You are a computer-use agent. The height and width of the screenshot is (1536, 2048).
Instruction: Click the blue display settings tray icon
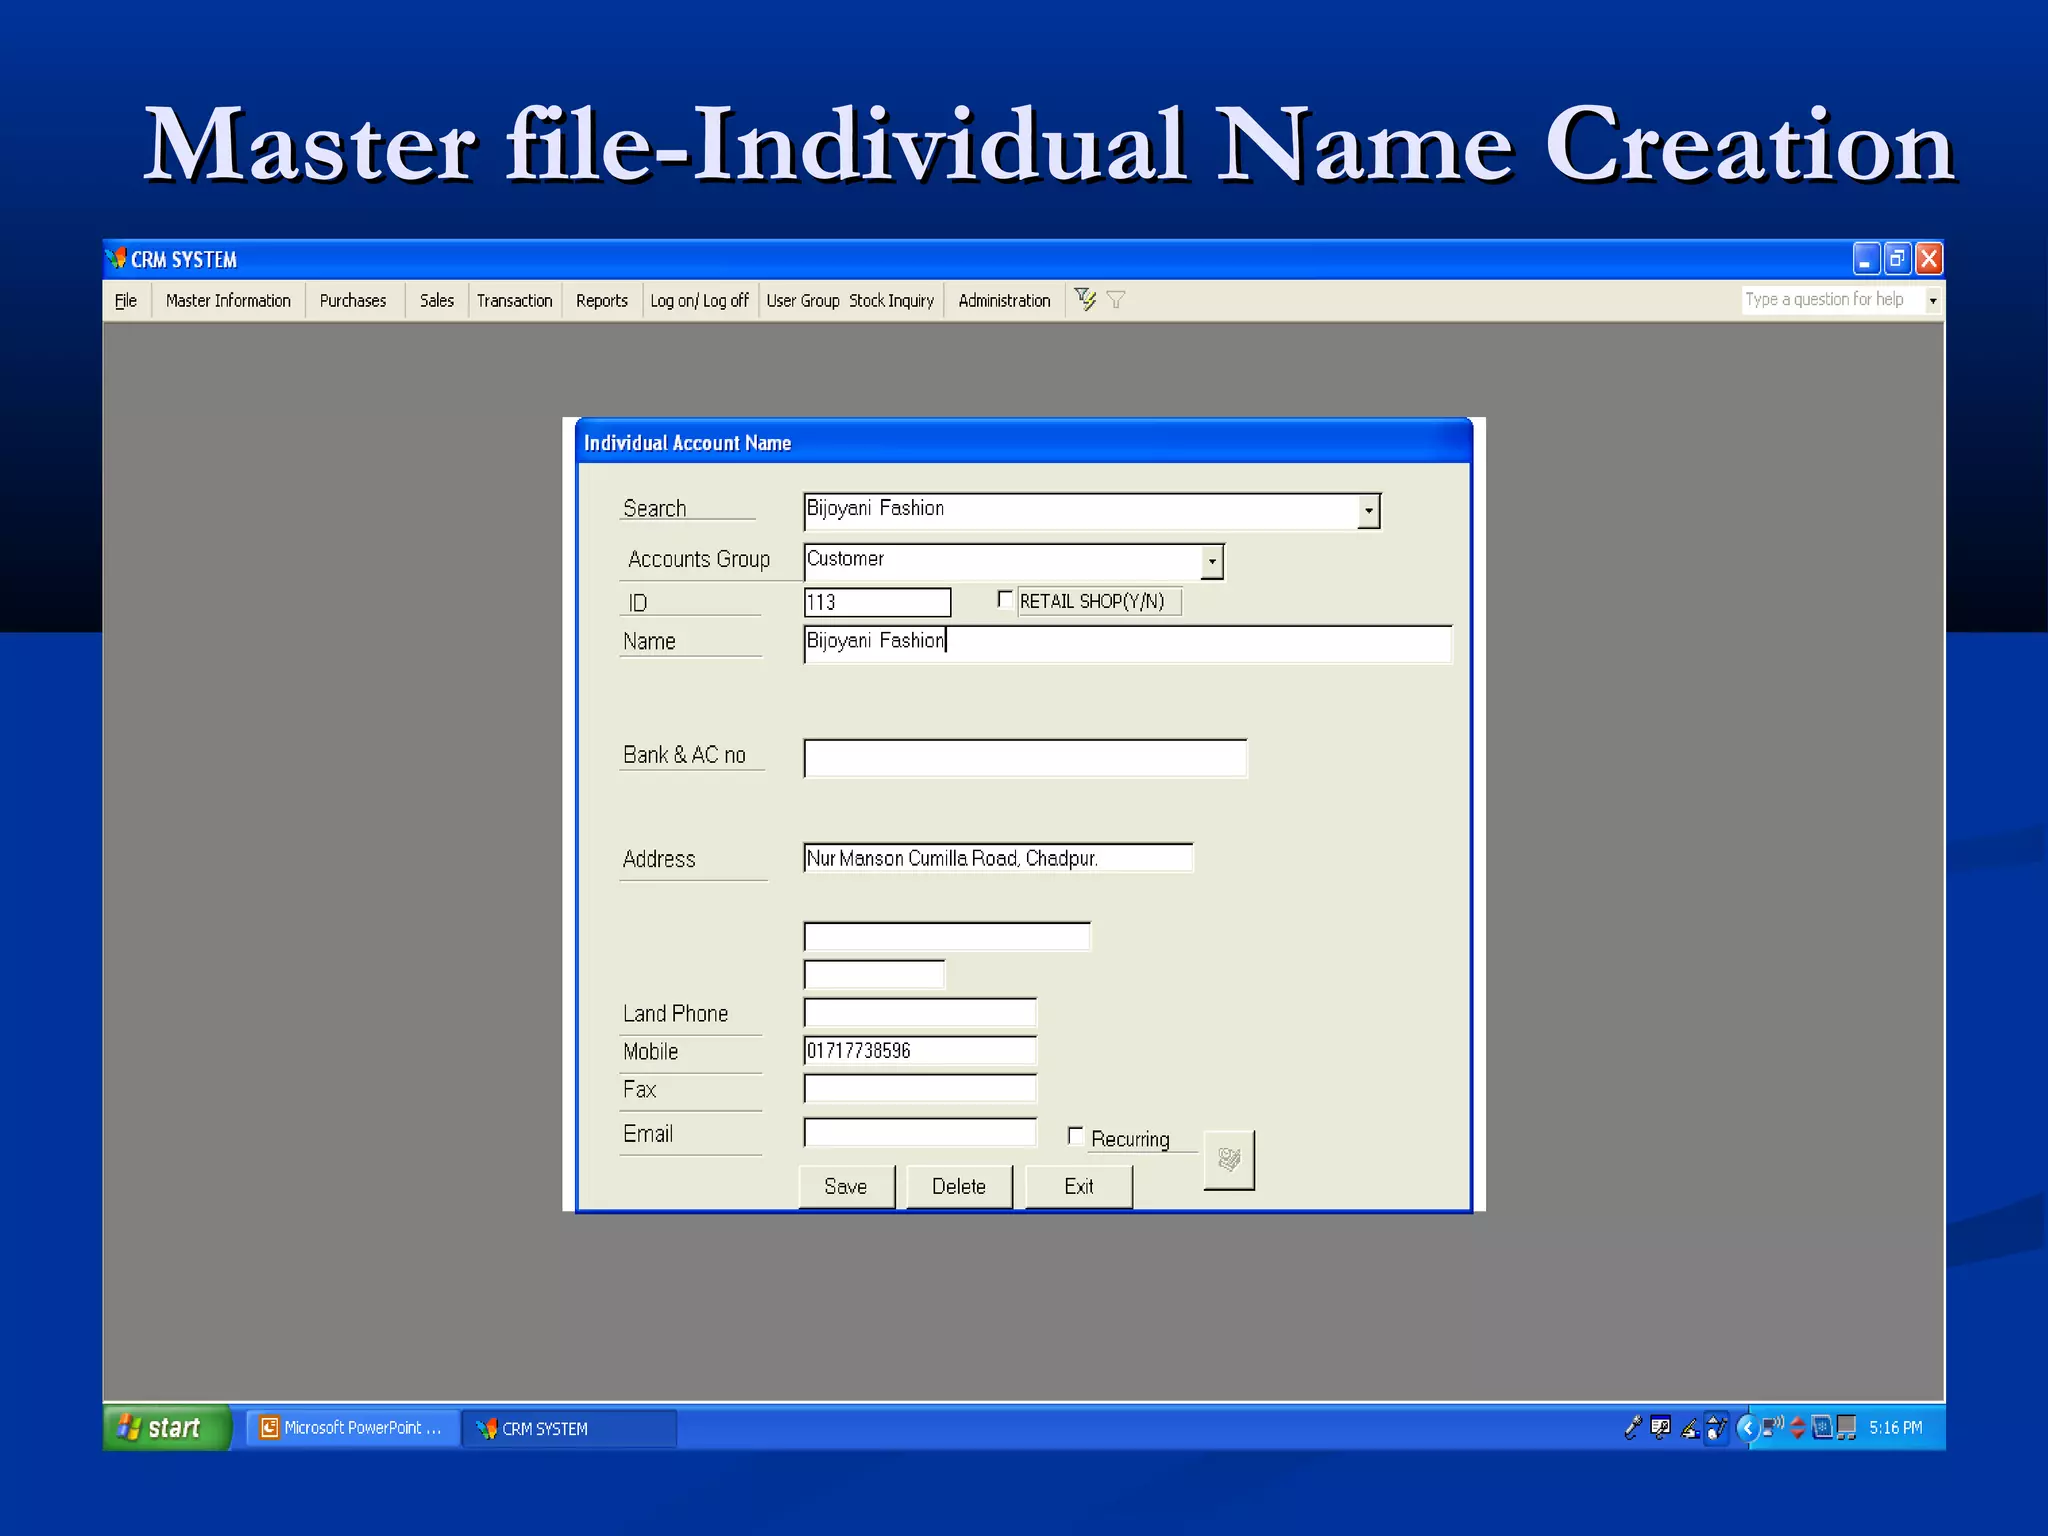tap(1822, 1427)
